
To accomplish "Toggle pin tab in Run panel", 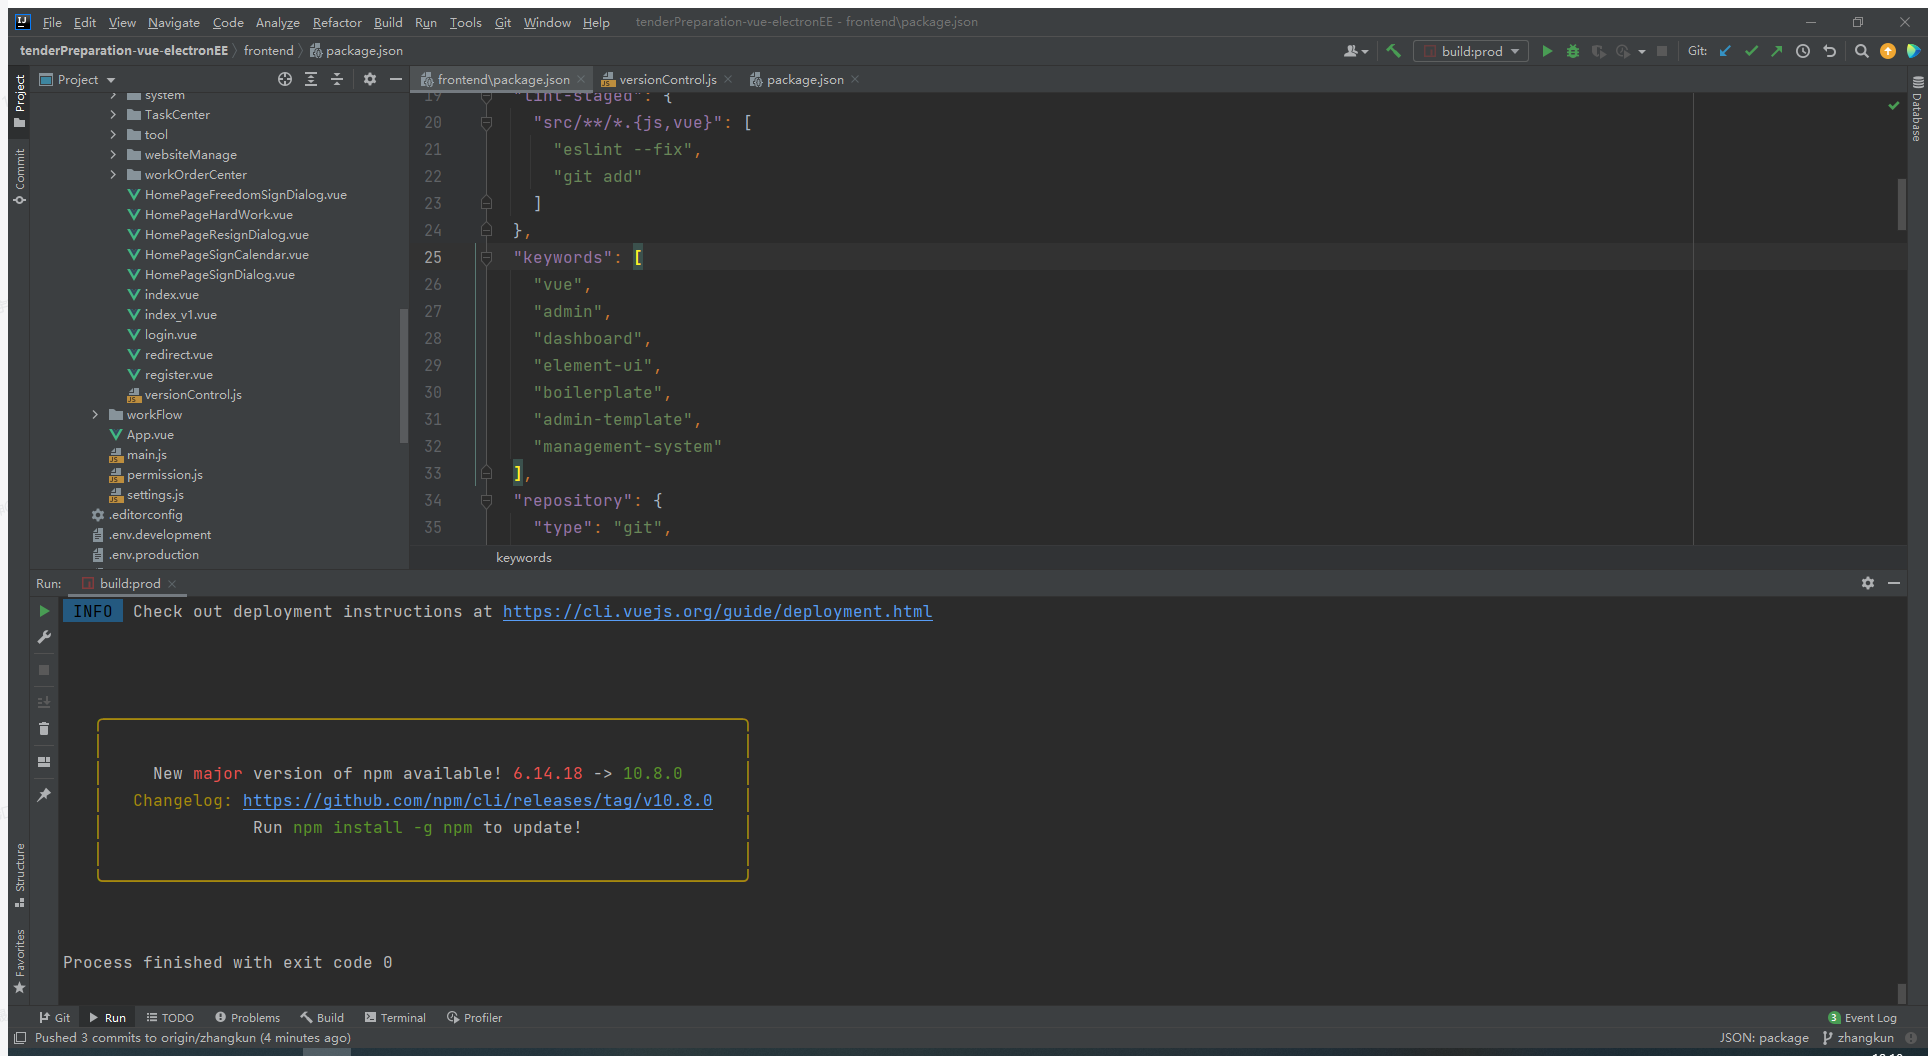I will point(44,795).
